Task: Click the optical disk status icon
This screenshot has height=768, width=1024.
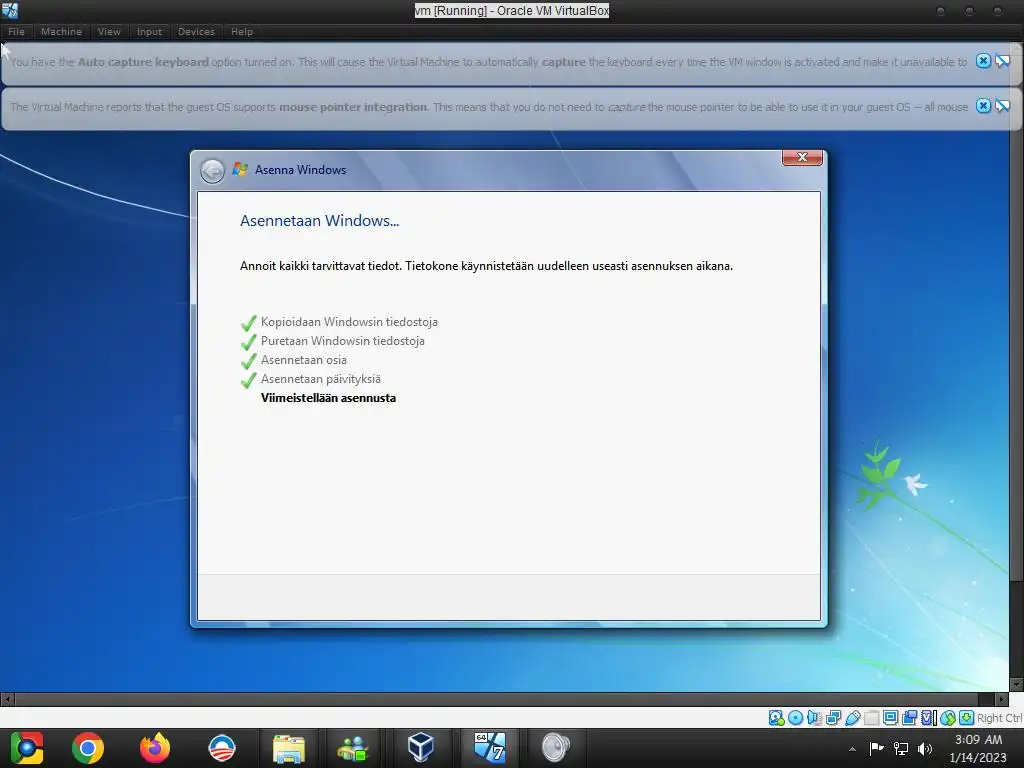Action: 795,718
